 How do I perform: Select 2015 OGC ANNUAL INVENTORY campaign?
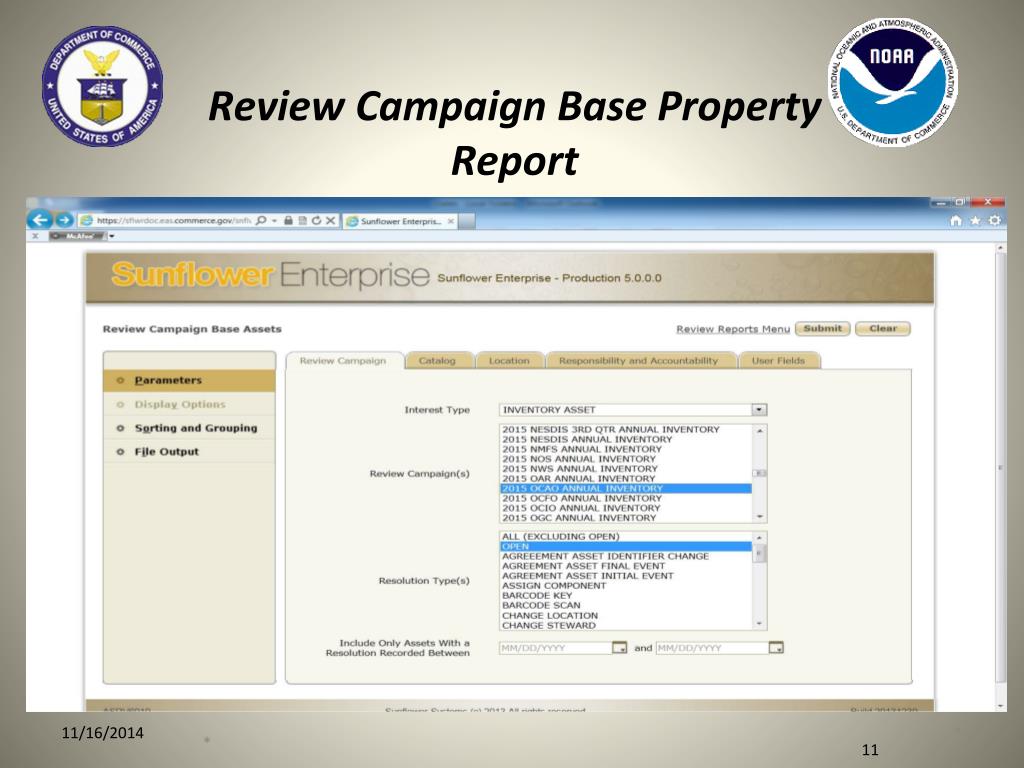(626, 518)
